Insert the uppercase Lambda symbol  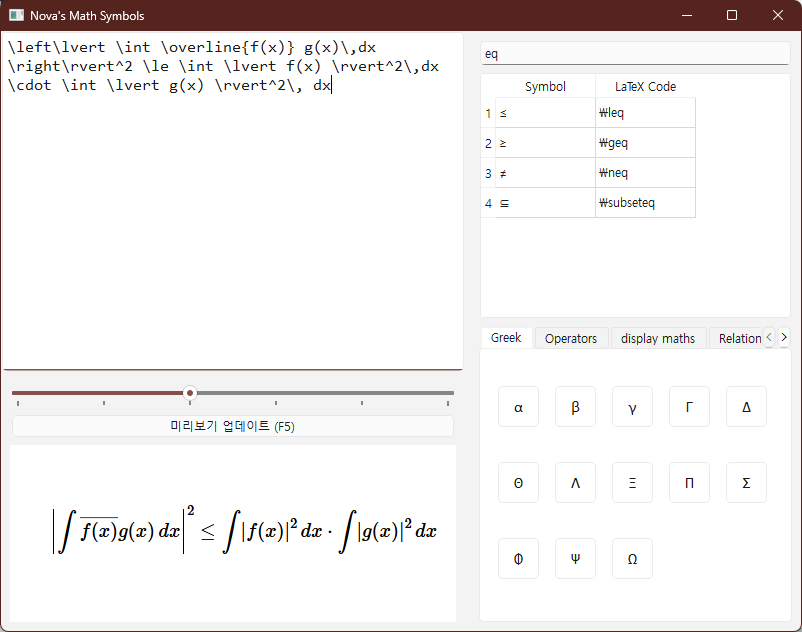point(575,483)
